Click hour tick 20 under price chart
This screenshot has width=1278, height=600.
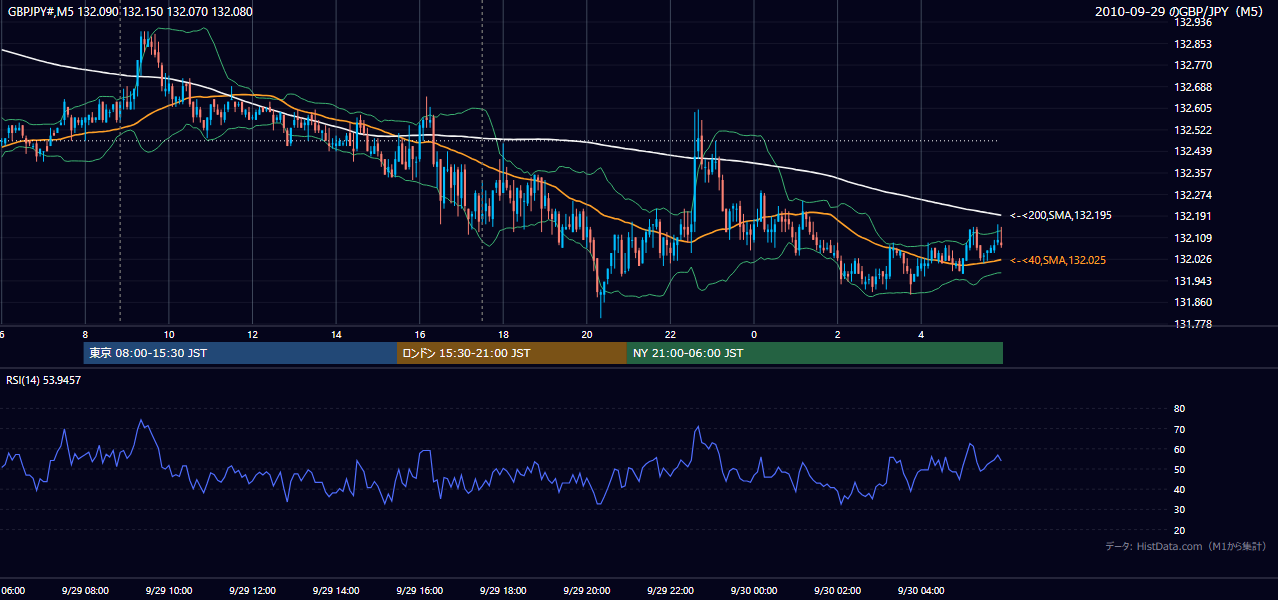587,334
